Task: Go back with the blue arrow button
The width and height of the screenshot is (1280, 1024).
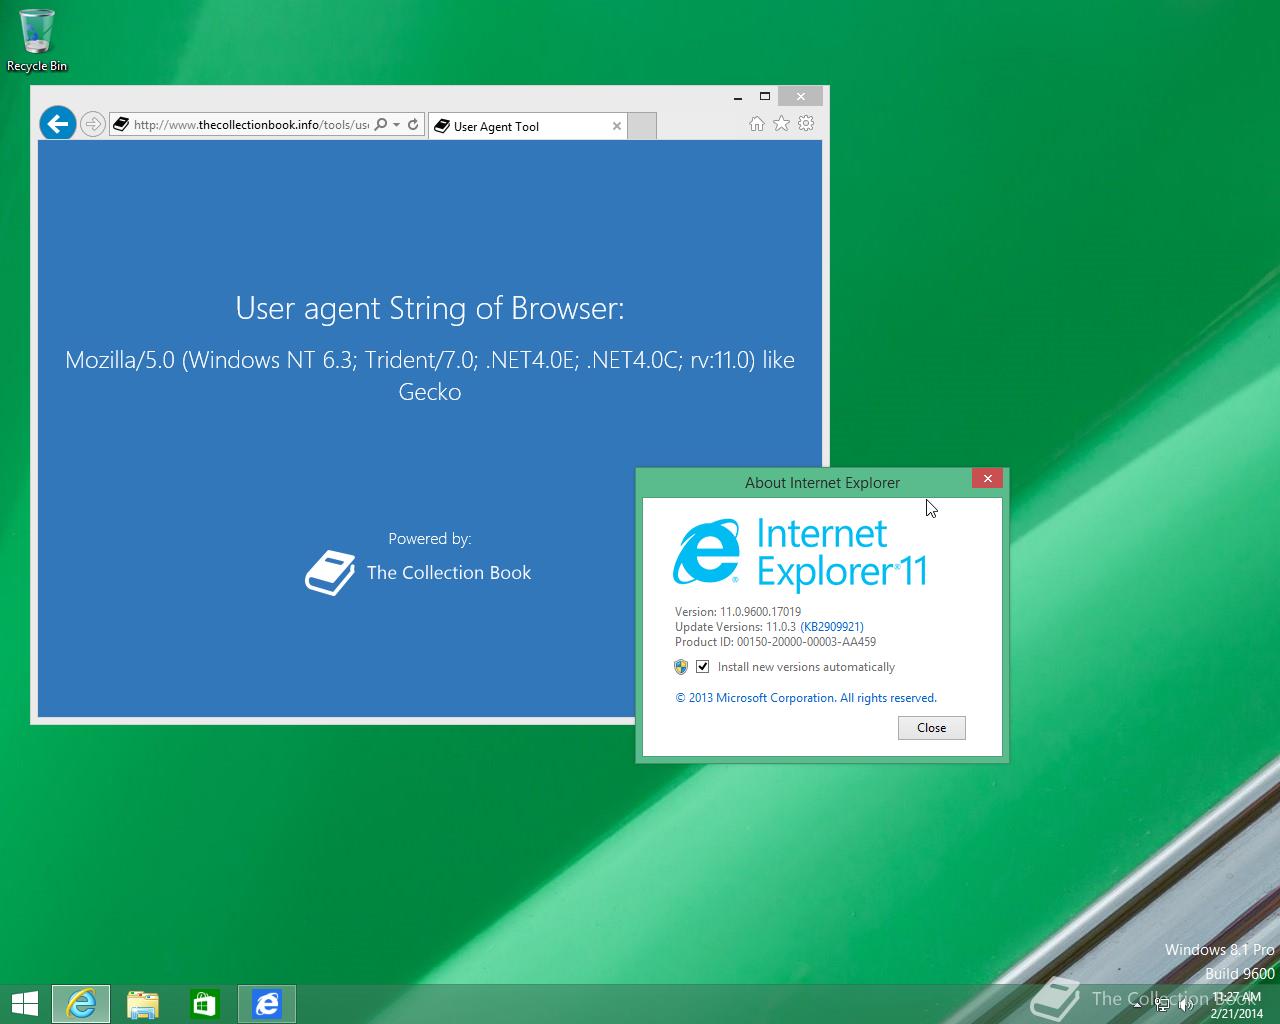Action: pos(58,124)
